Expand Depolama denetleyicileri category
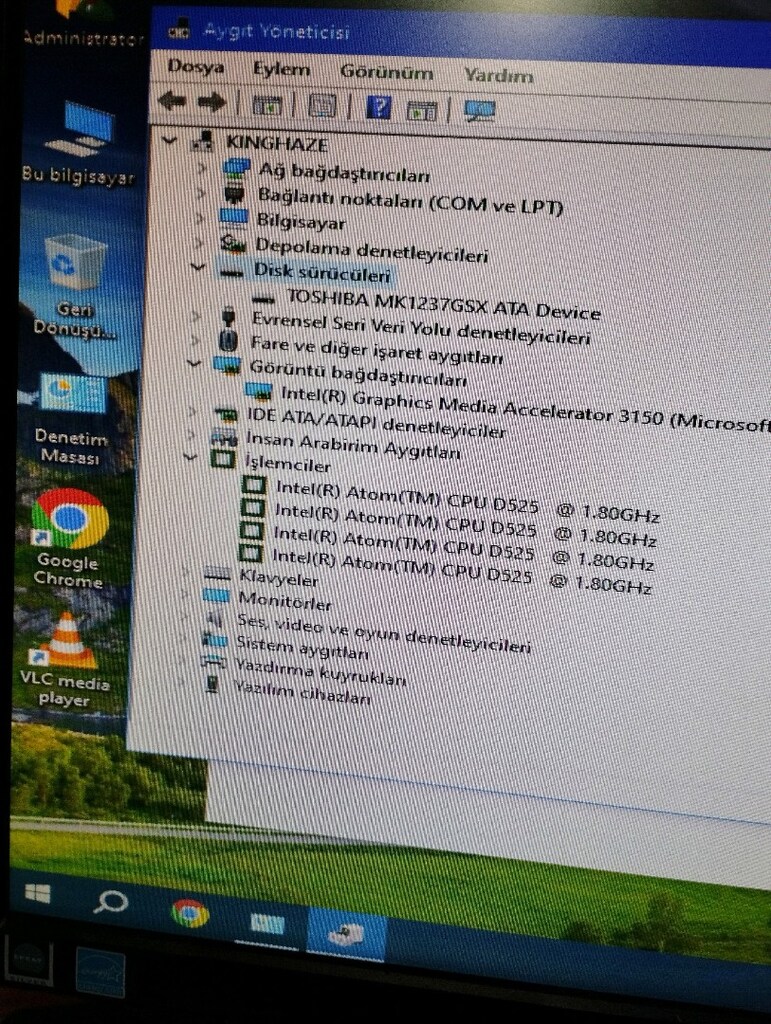This screenshot has width=771, height=1024. [x=199, y=242]
